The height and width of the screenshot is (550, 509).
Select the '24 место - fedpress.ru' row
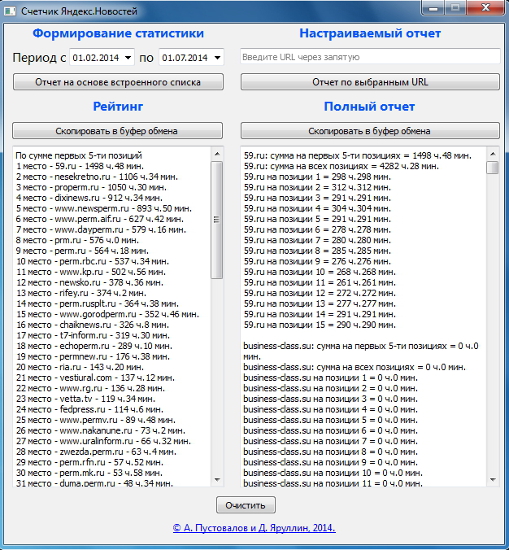pyautogui.click(x=90, y=409)
